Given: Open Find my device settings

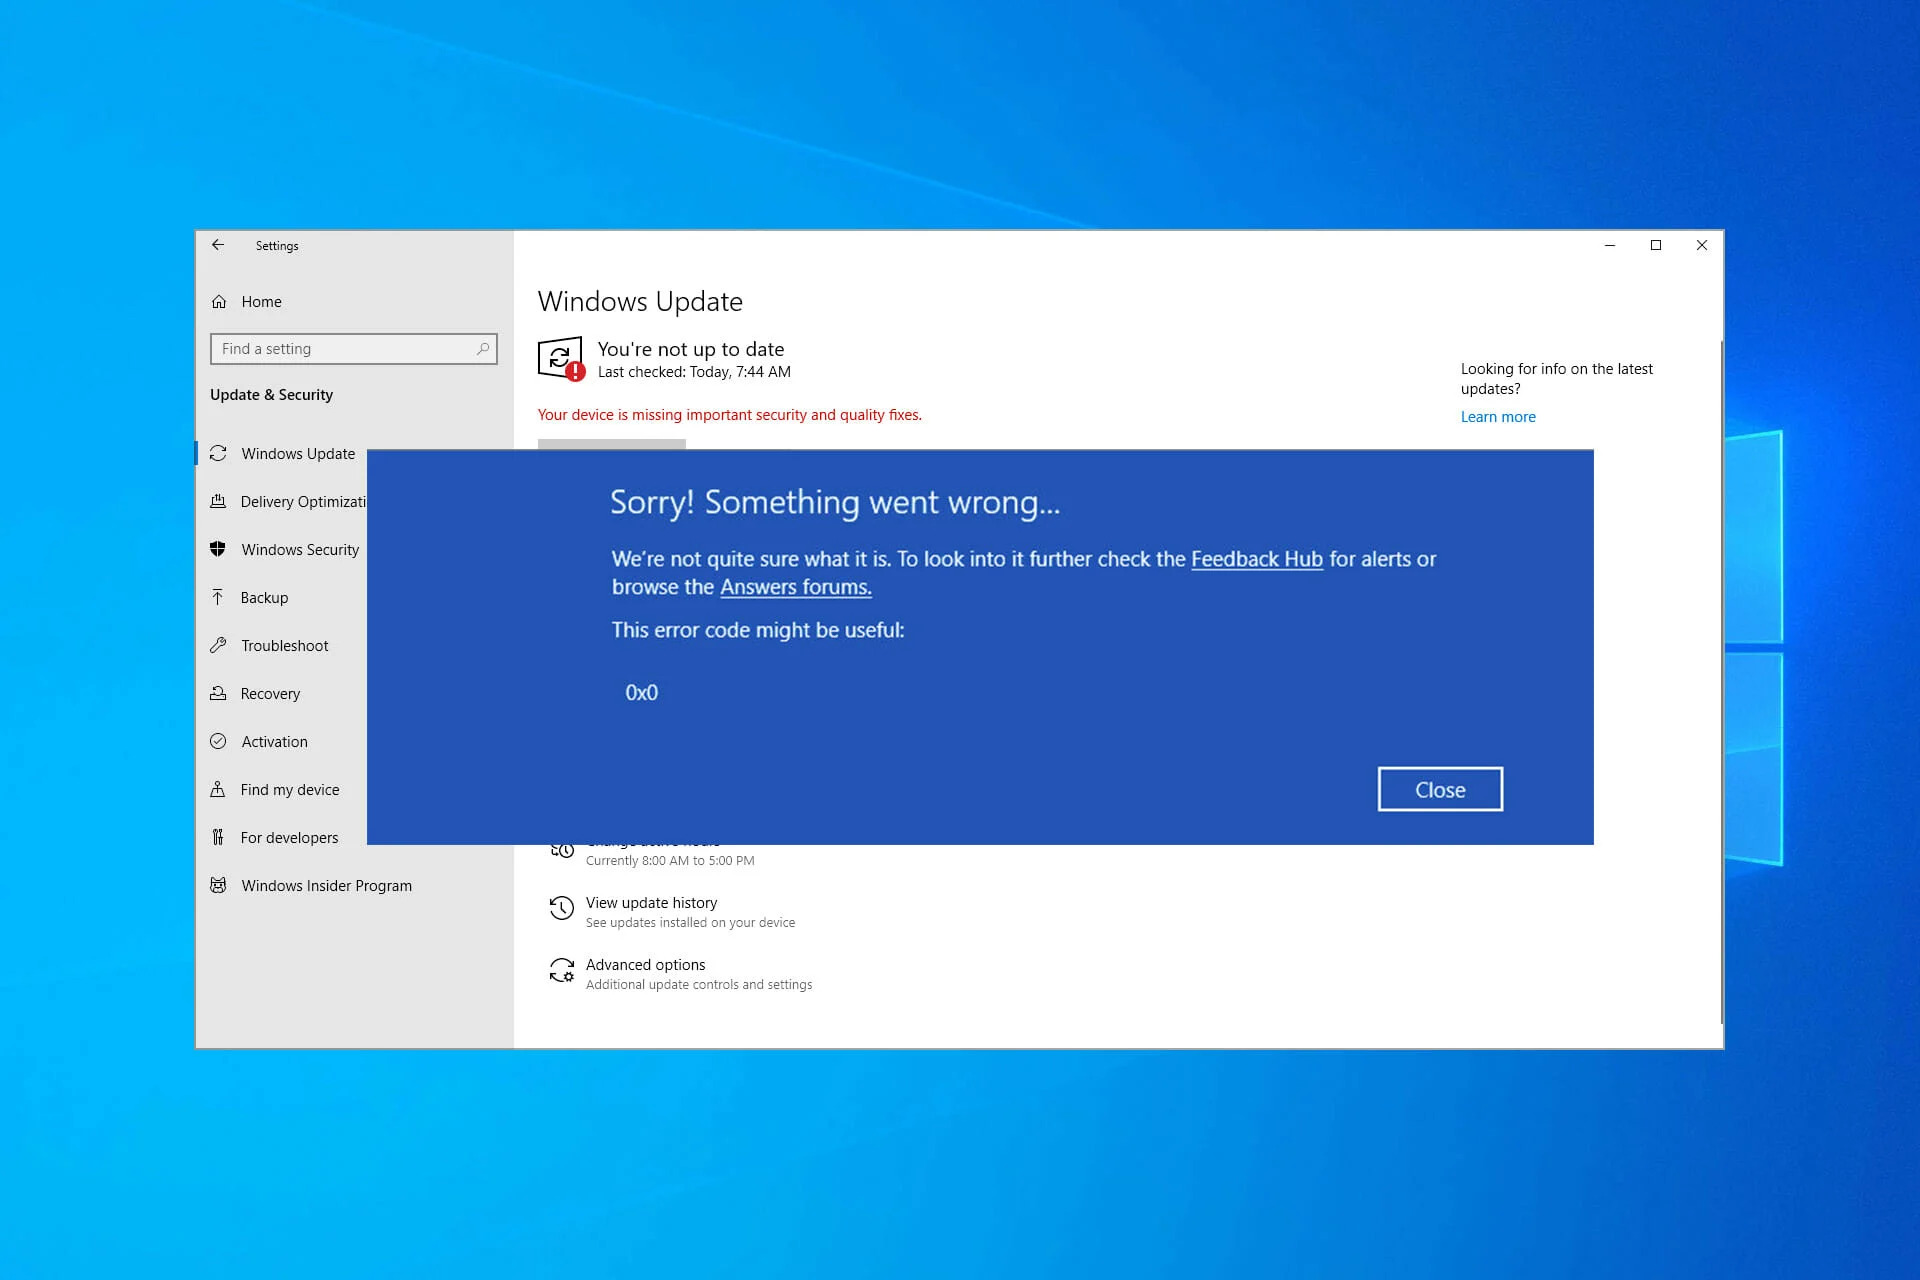Looking at the screenshot, I should [x=289, y=789].
